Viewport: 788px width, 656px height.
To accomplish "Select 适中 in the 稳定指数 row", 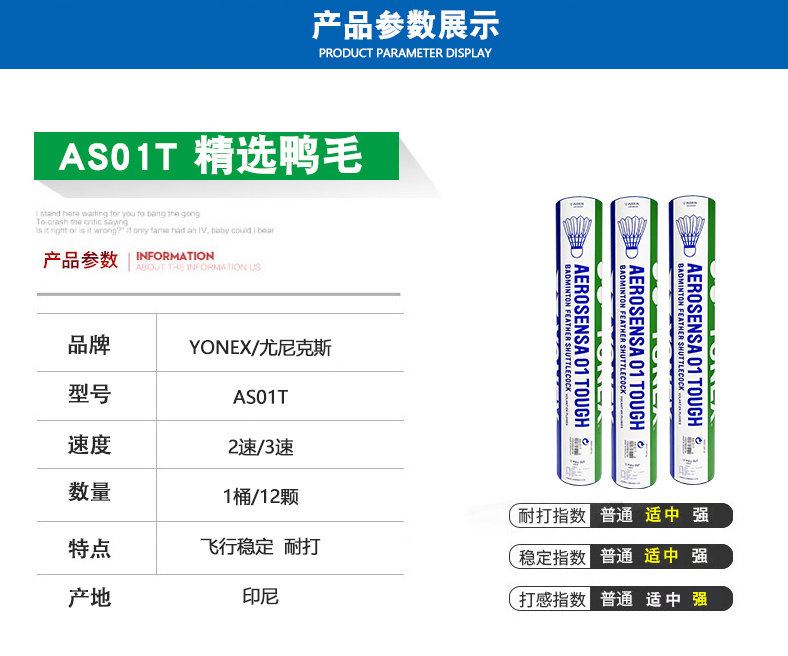I will [x=662, y=556].
